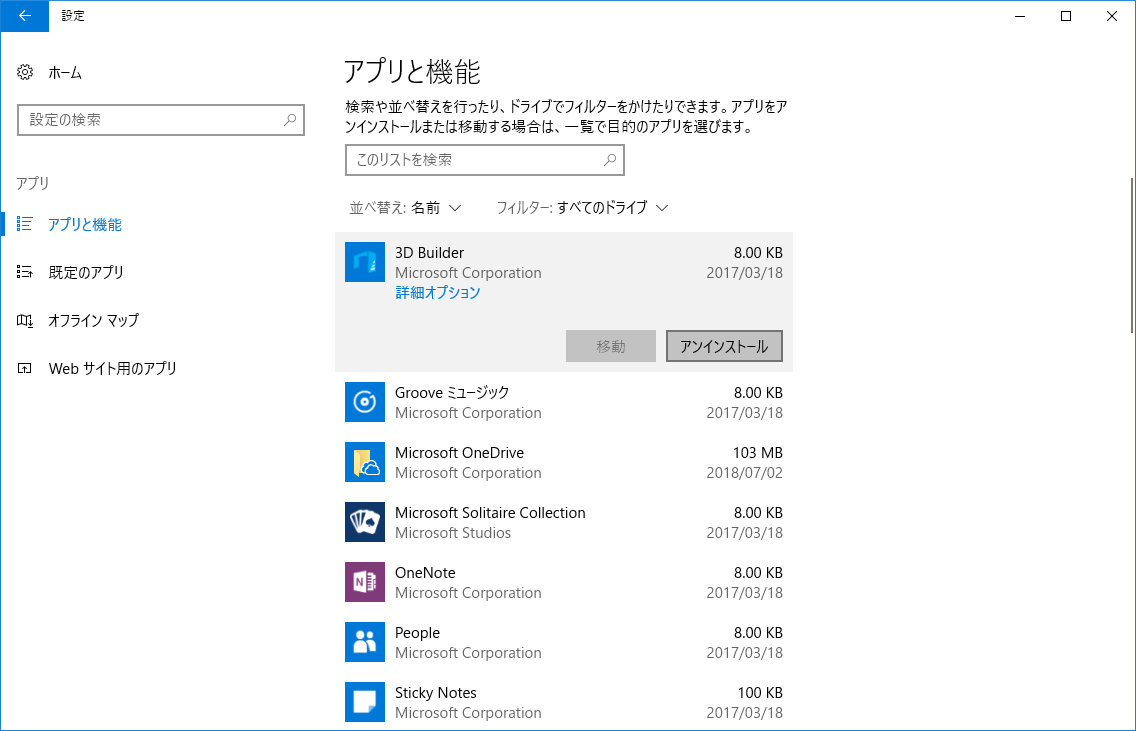
Task: Focus the このリストを検索 input field
Action: tap(485, 160)
